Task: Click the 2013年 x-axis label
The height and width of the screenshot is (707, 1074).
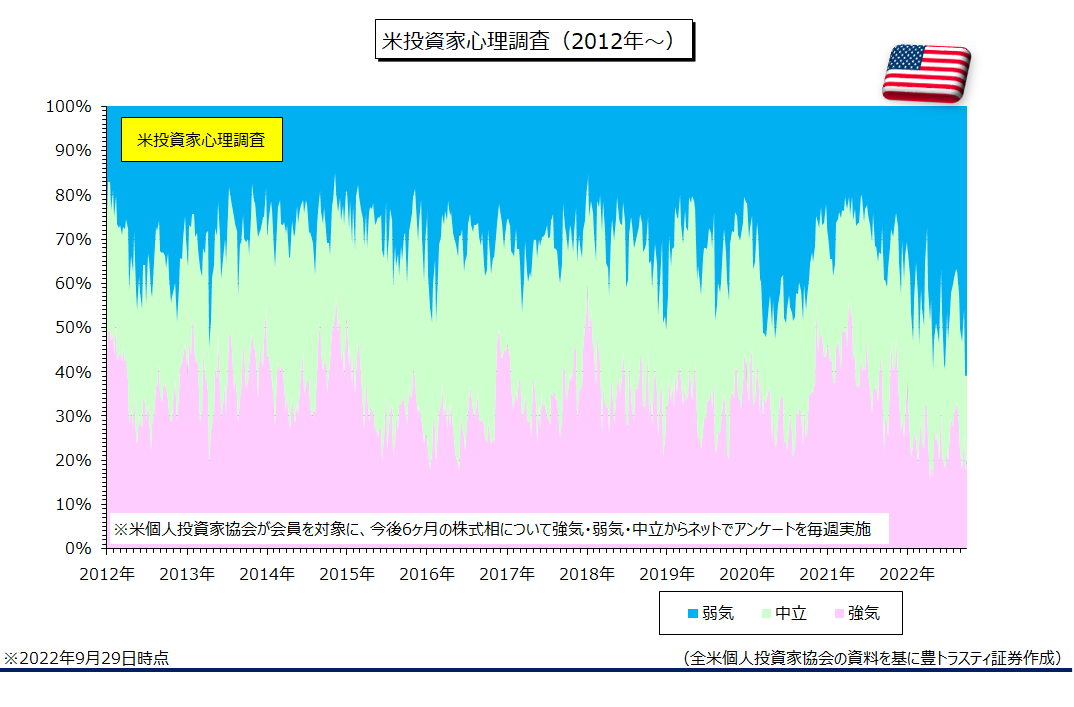Action: point(187,574)
